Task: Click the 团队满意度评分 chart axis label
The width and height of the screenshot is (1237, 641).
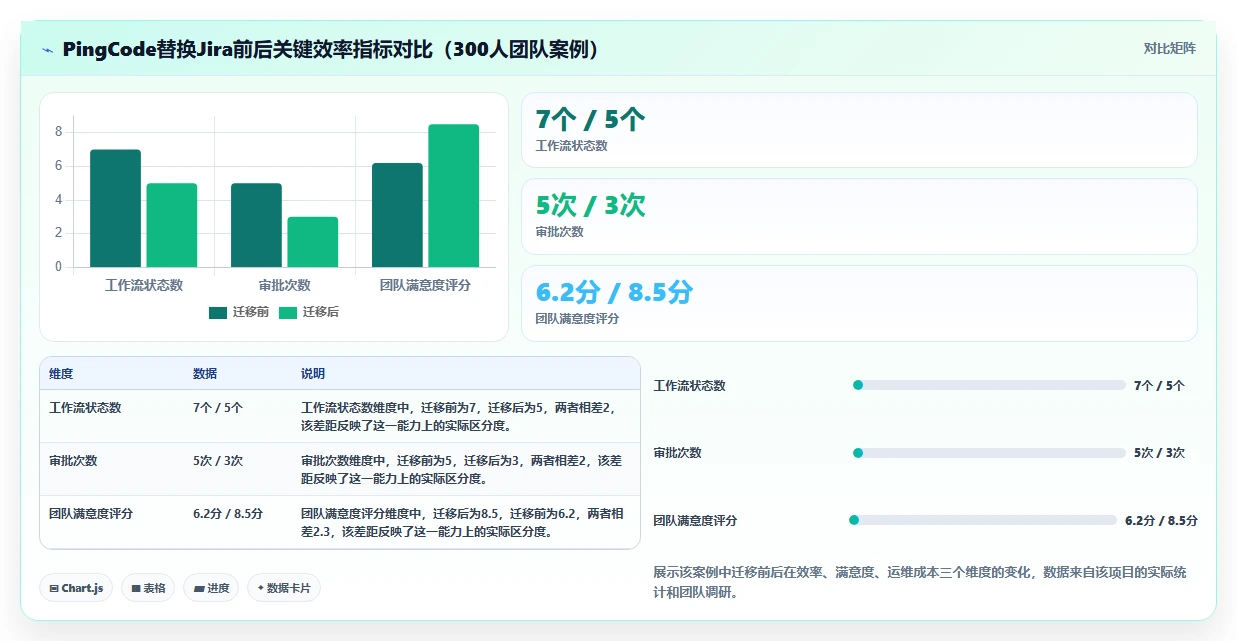Action: pos(425,285)
